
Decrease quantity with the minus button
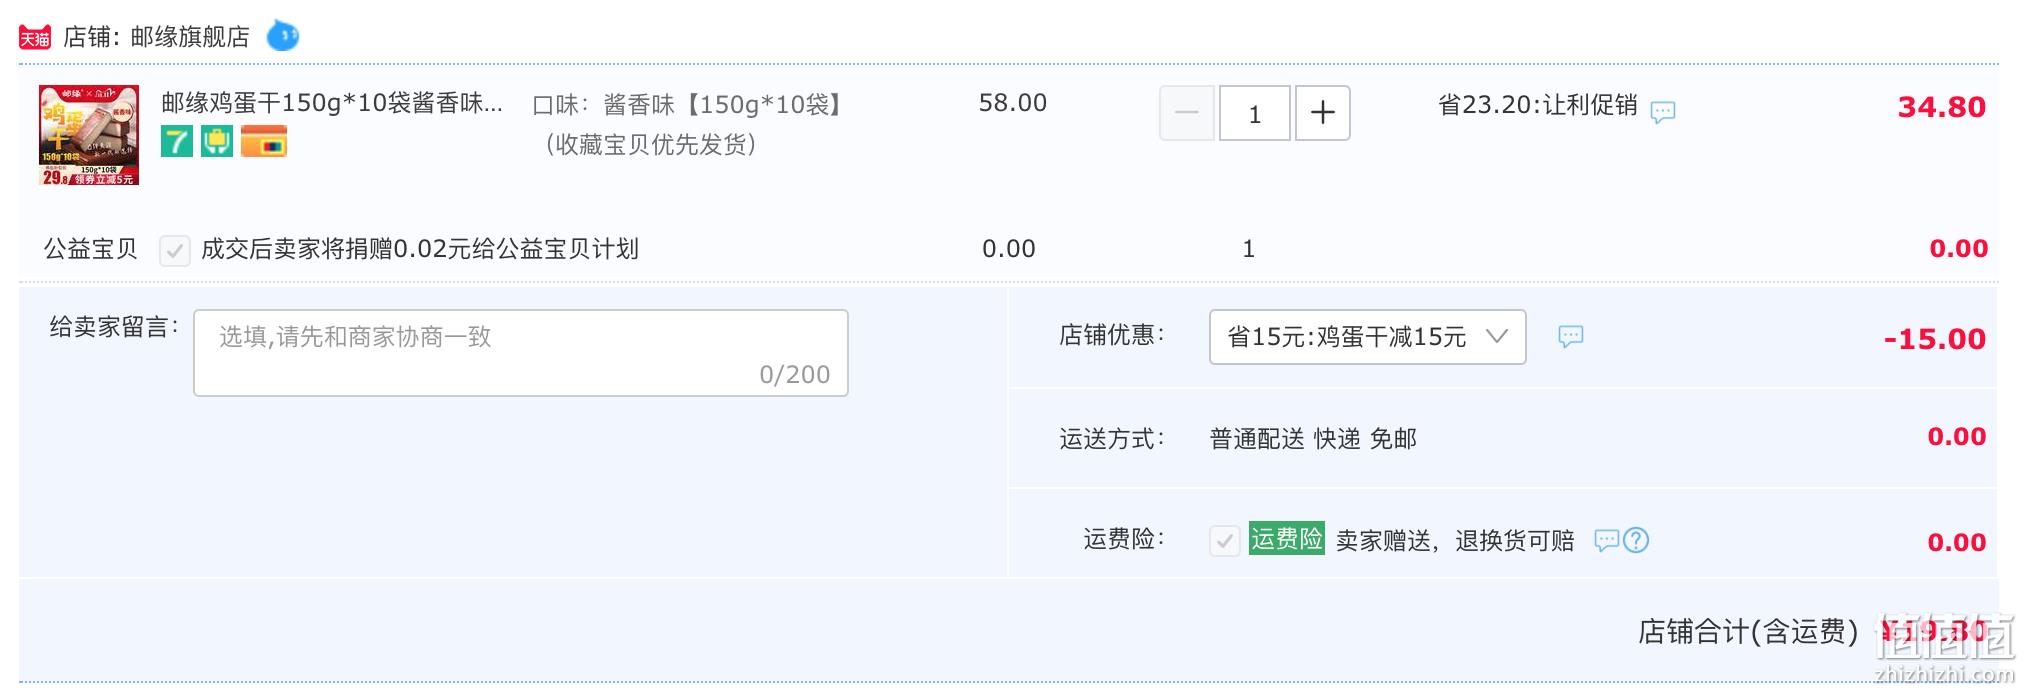1187,113
